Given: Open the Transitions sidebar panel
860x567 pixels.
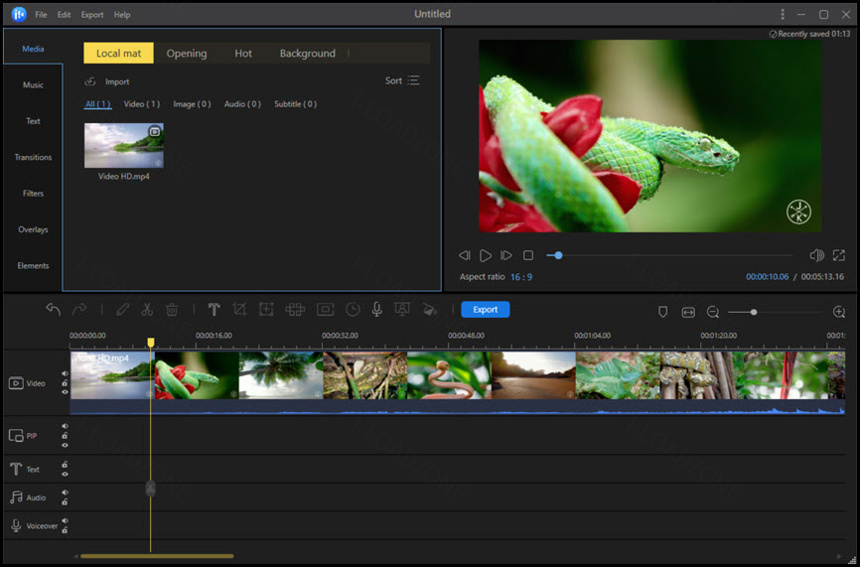Looking at the screenshot, I should point(33,157).
